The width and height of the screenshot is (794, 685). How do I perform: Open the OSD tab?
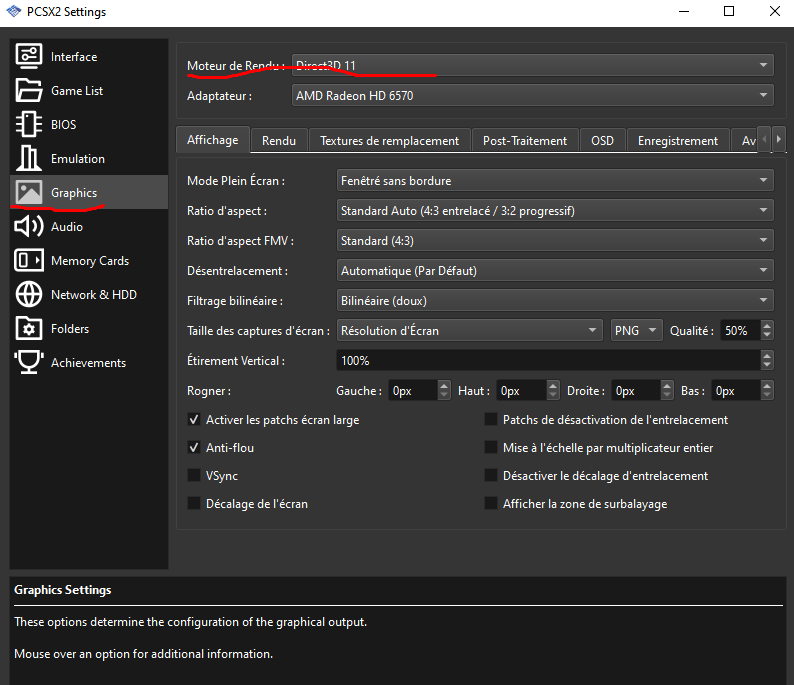pyautogui.click(x=602, y=141)
